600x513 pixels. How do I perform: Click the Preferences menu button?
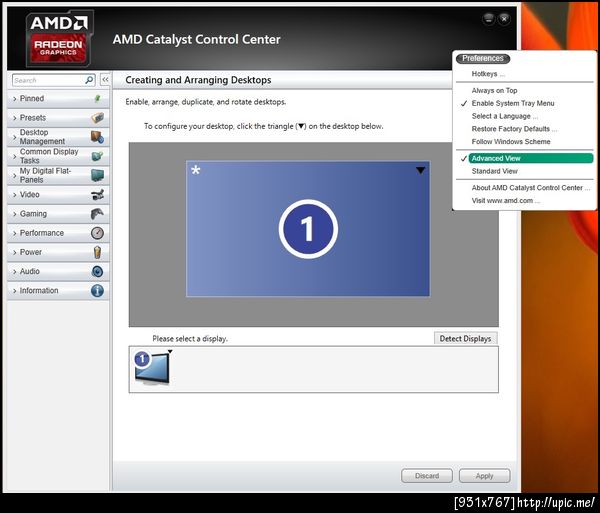483,58
